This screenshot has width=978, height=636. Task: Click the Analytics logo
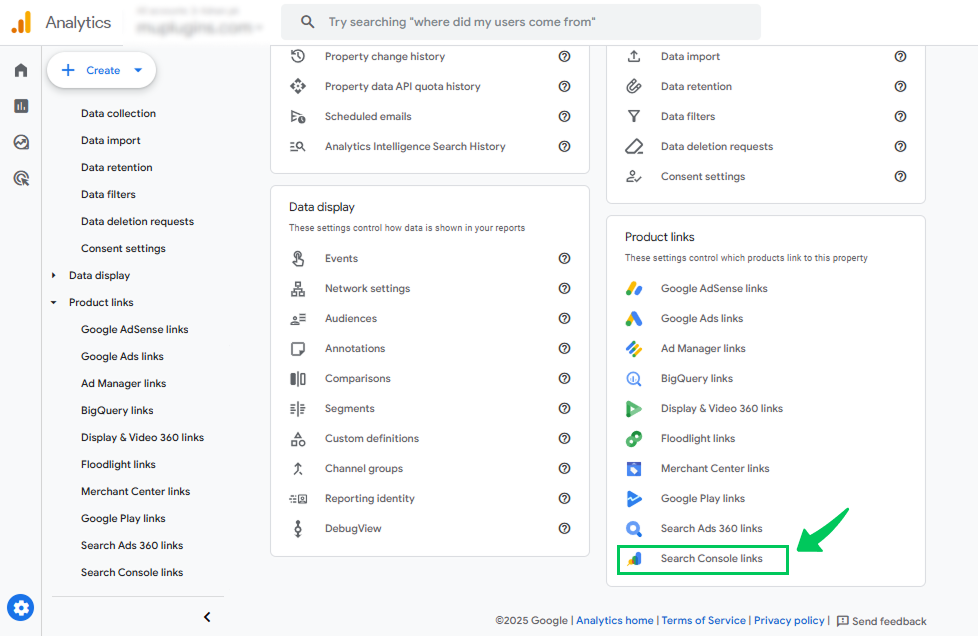click(21, 22)
